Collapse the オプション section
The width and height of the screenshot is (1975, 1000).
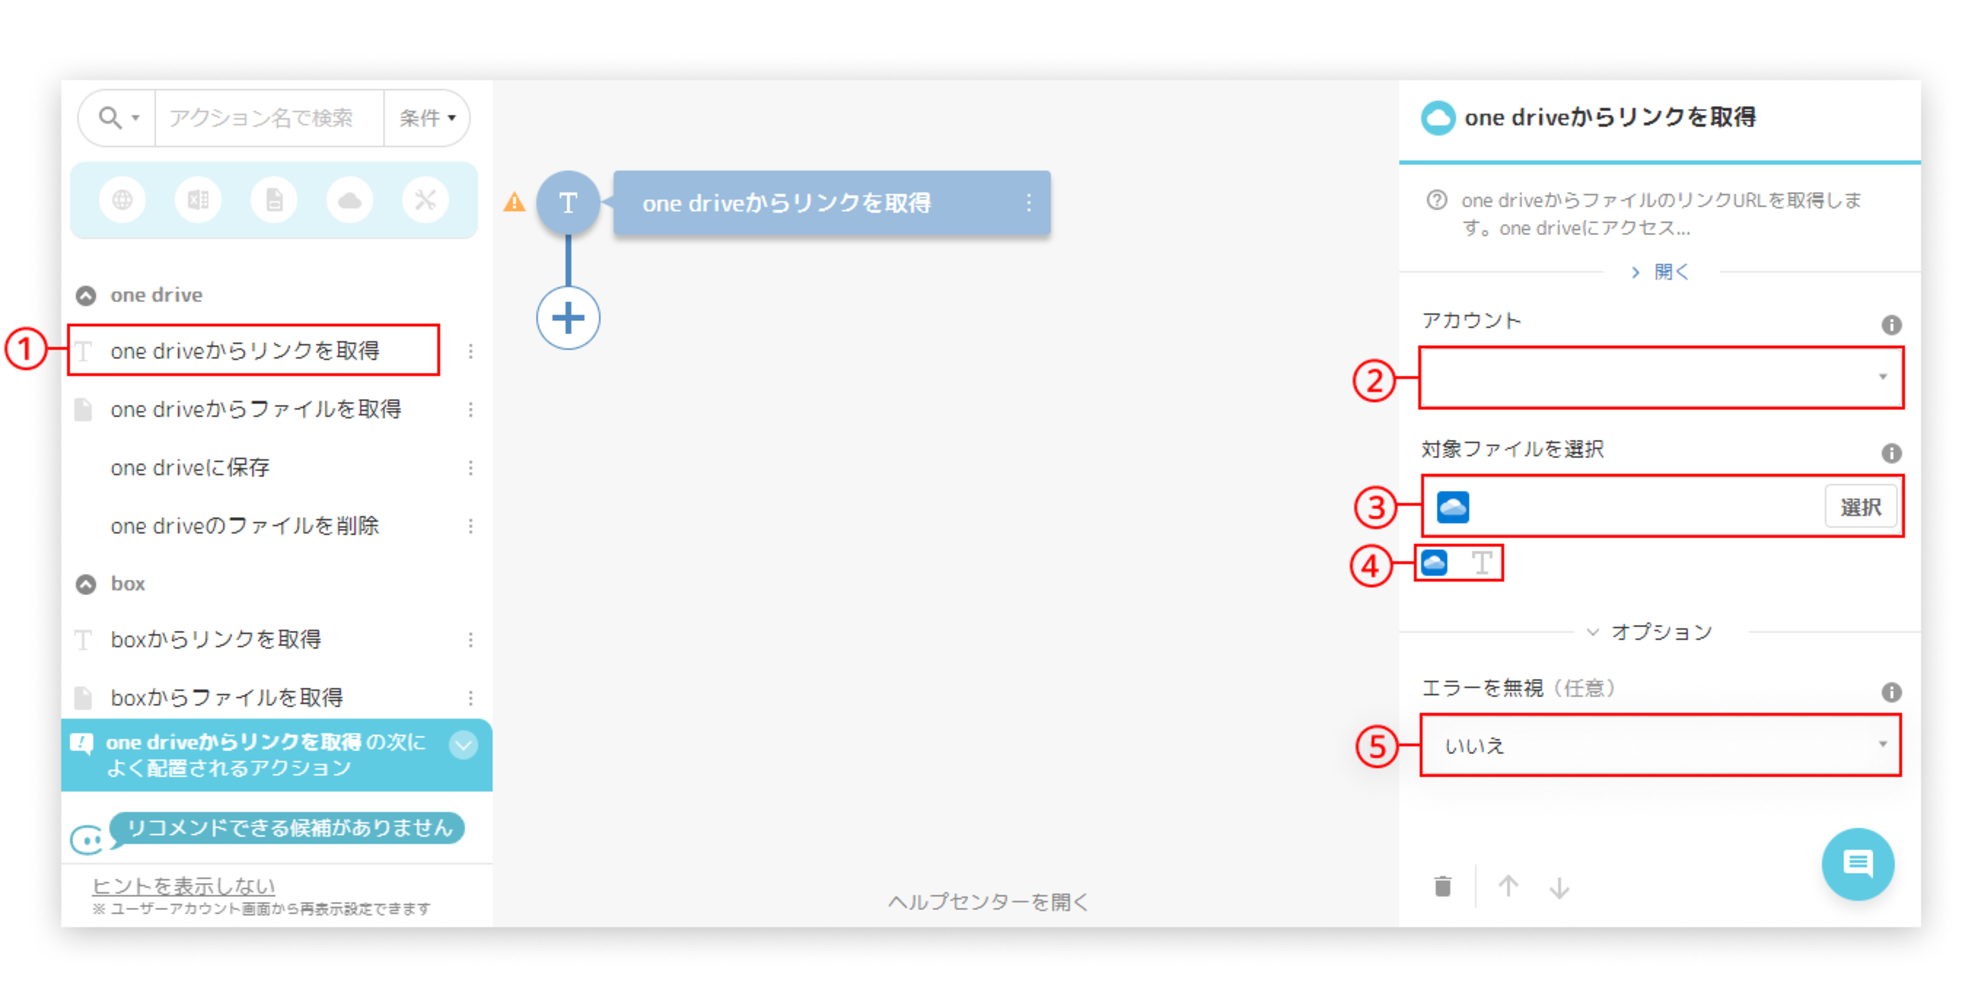click(1650, 632)
